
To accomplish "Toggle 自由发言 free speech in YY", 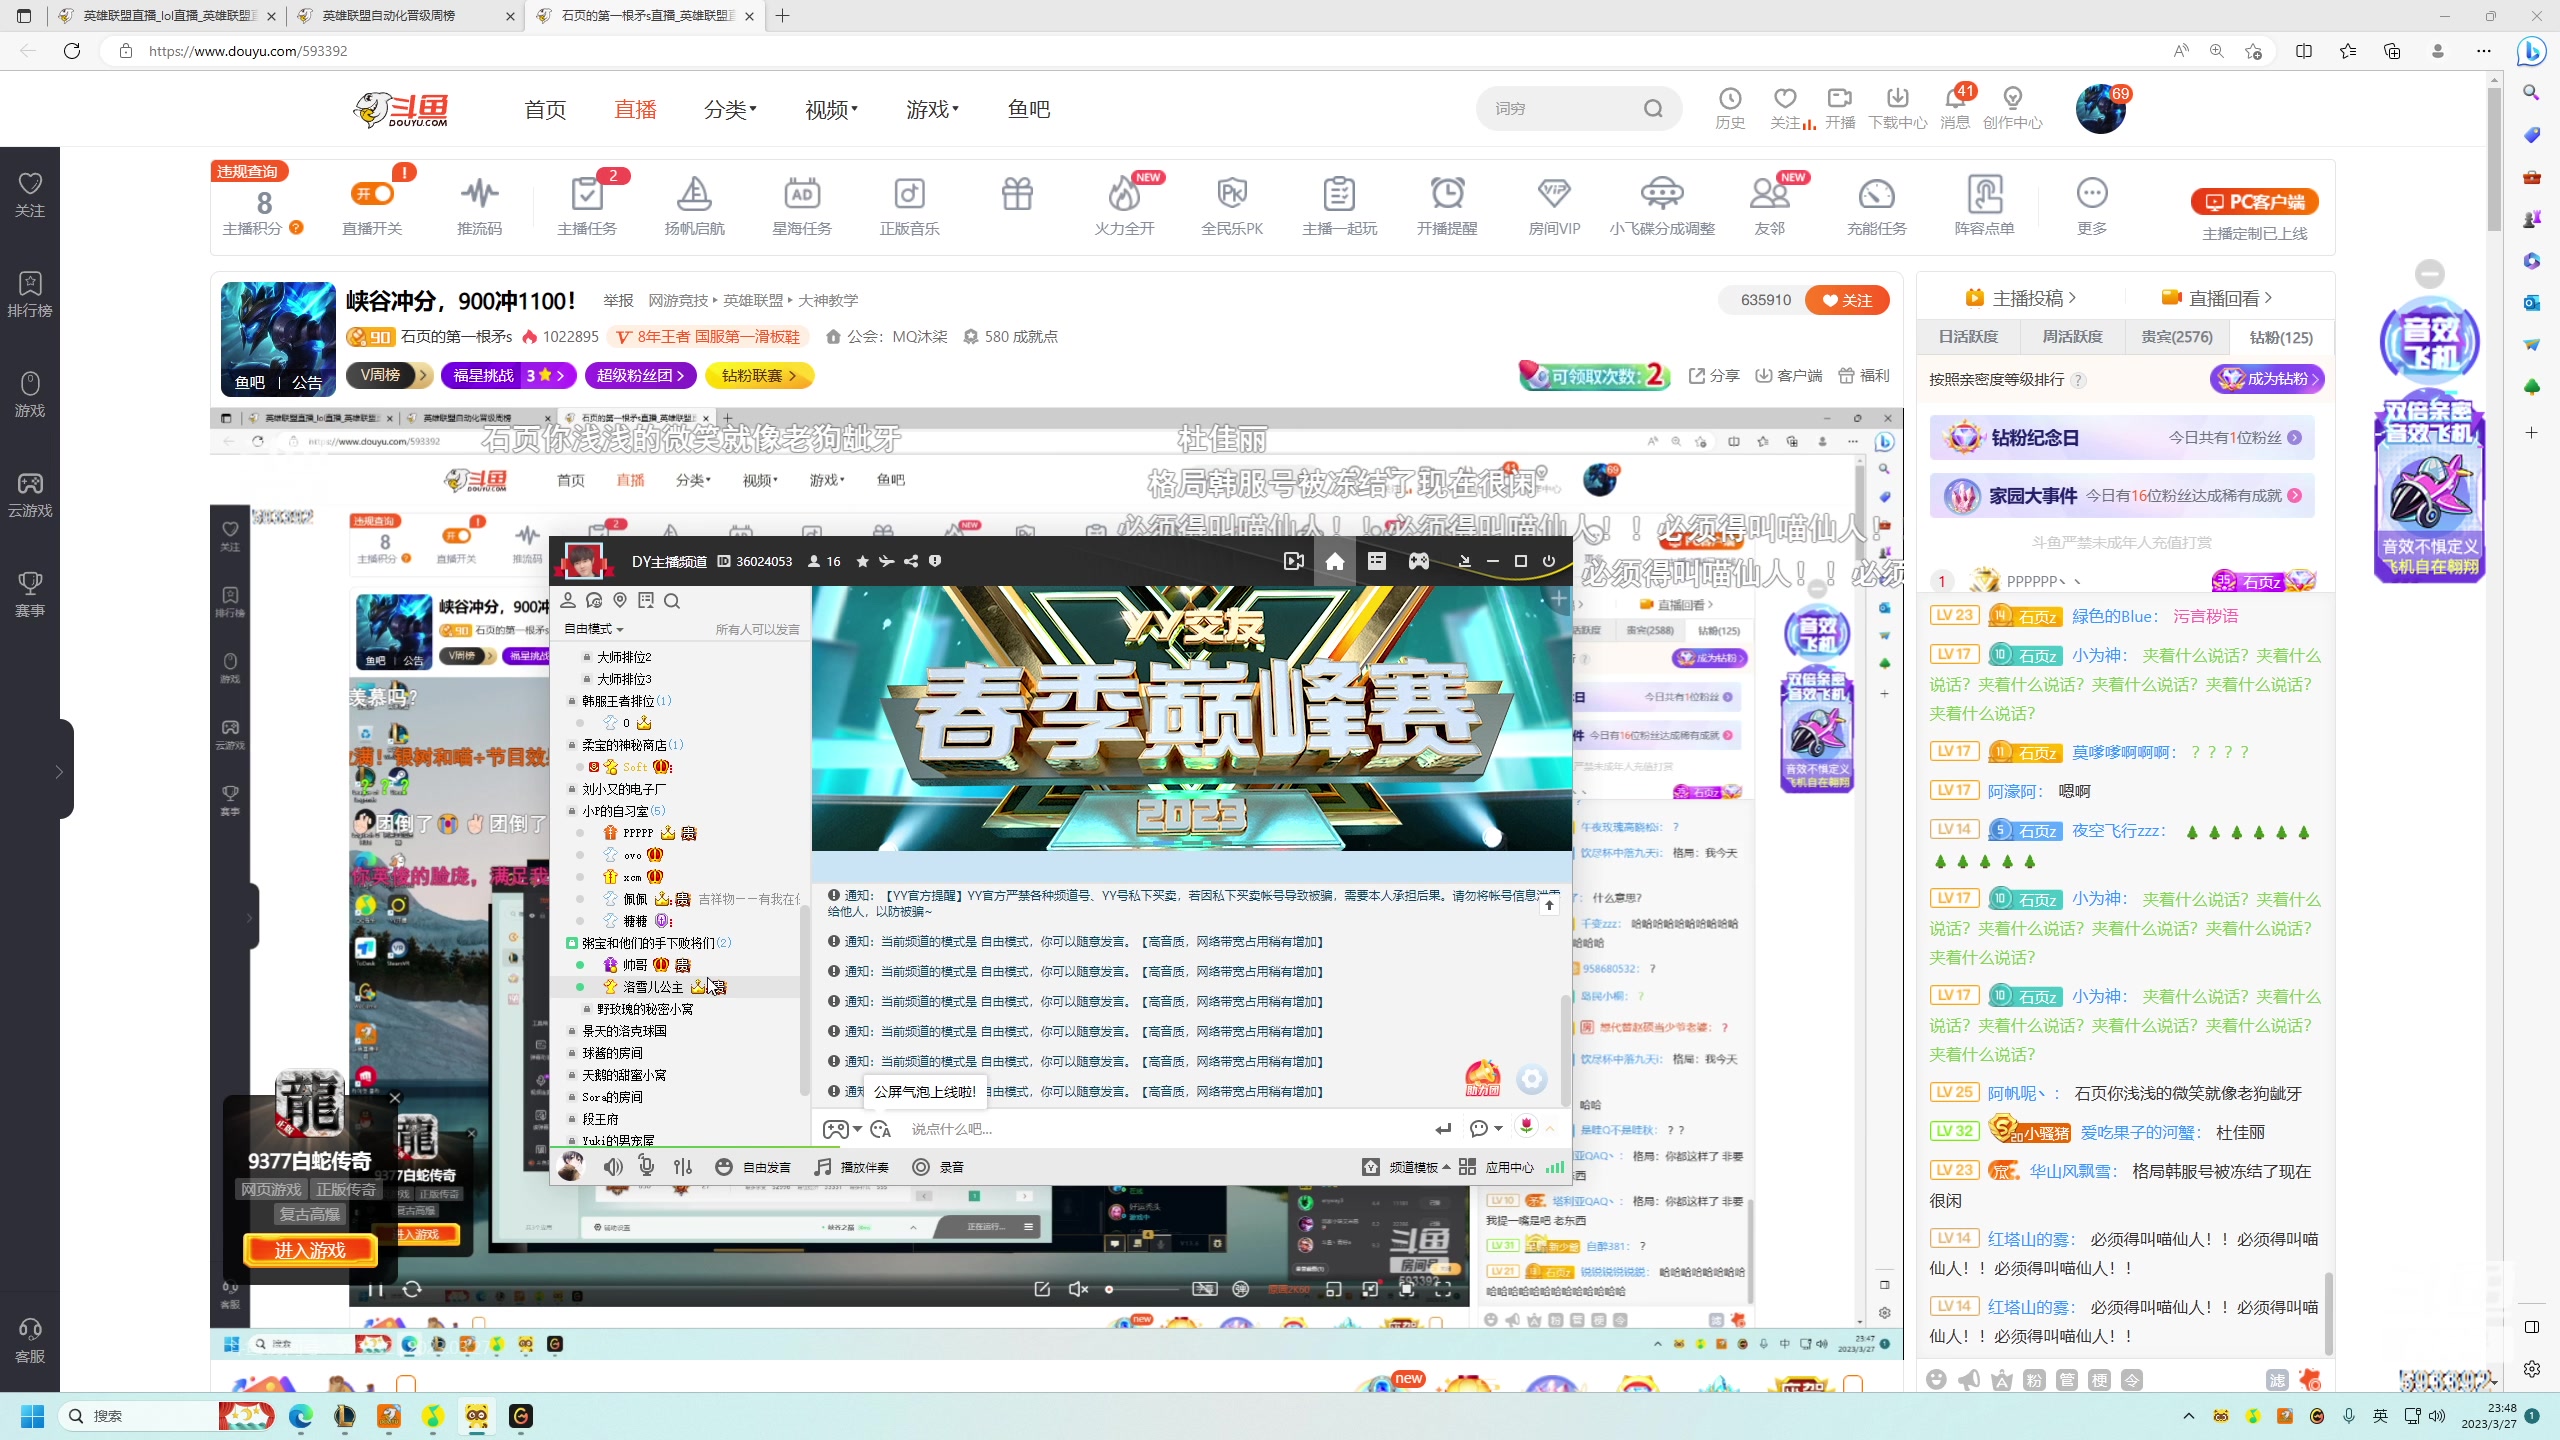I will pos(752,1167).
